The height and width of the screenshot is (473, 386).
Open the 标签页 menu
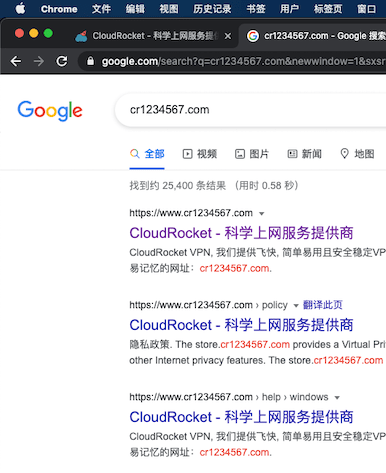(328, 9)
